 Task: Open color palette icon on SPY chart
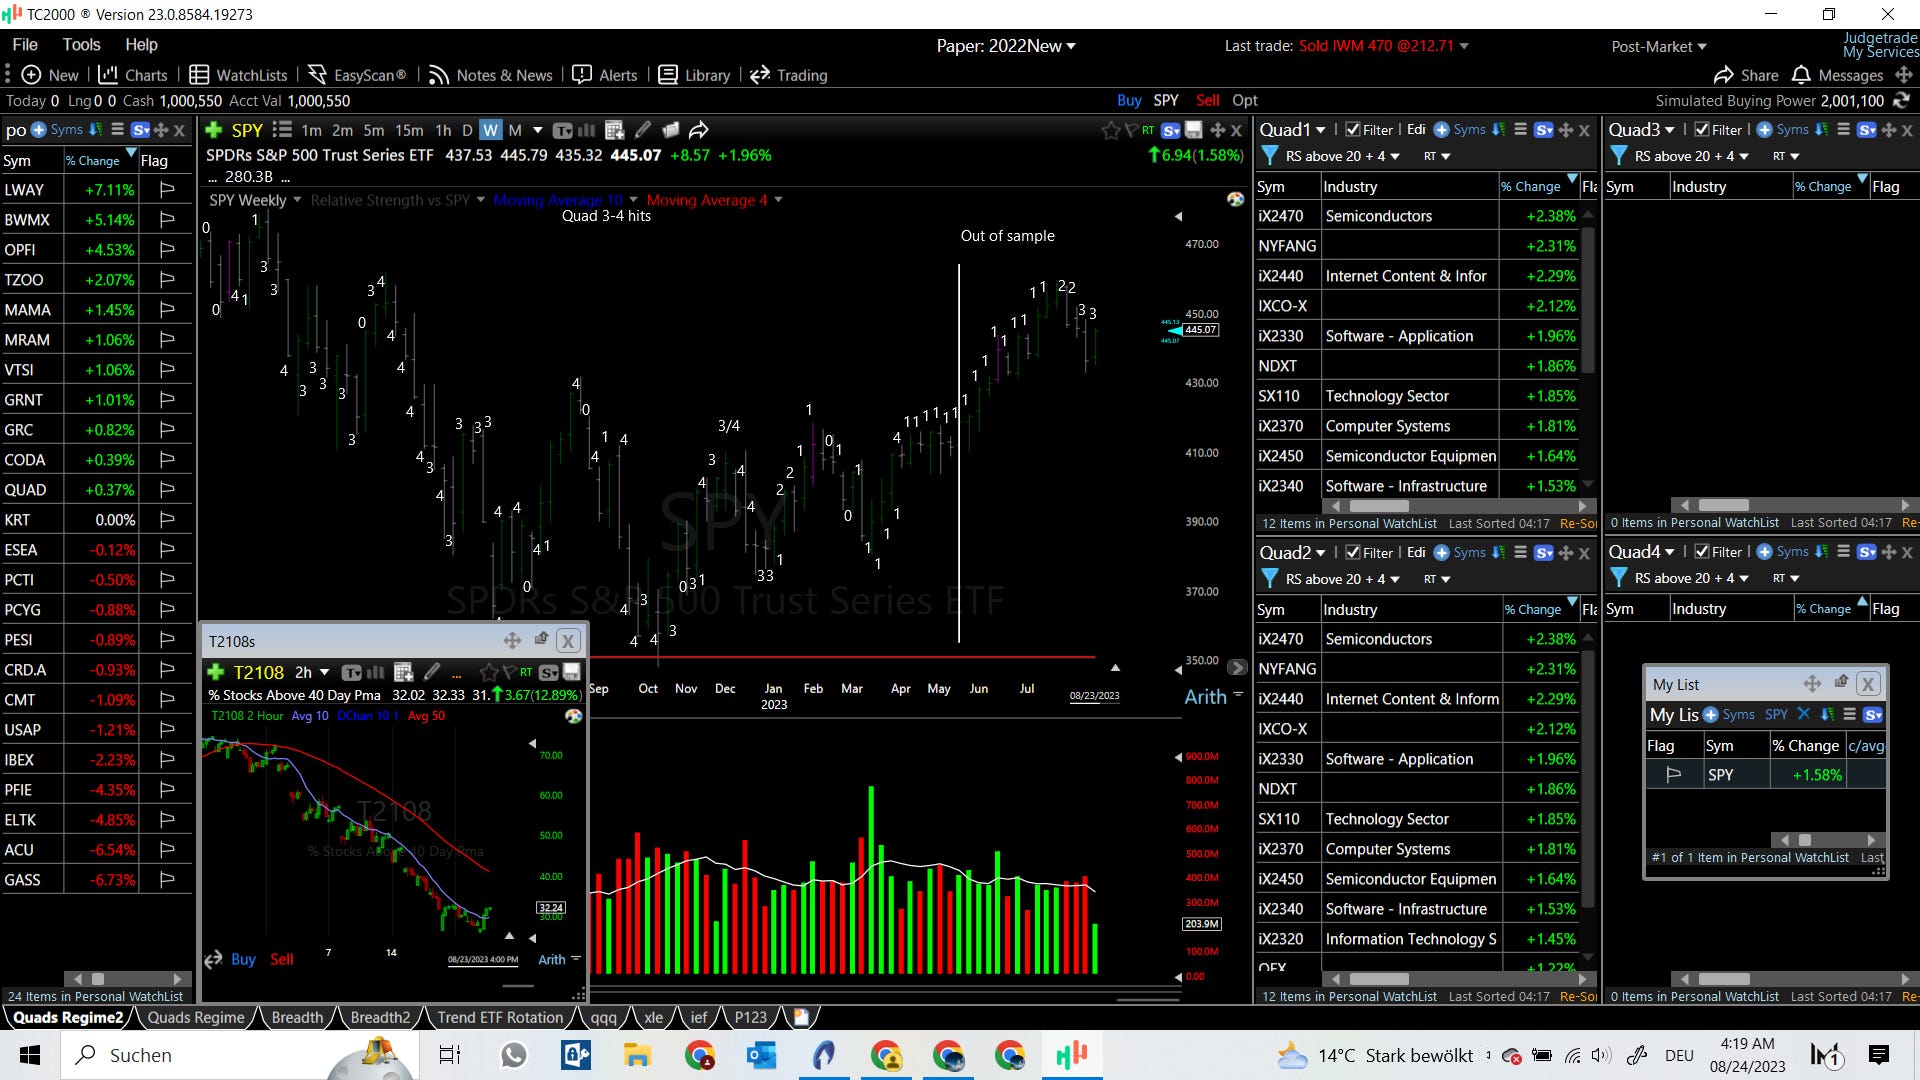[x=1236, y=199]
